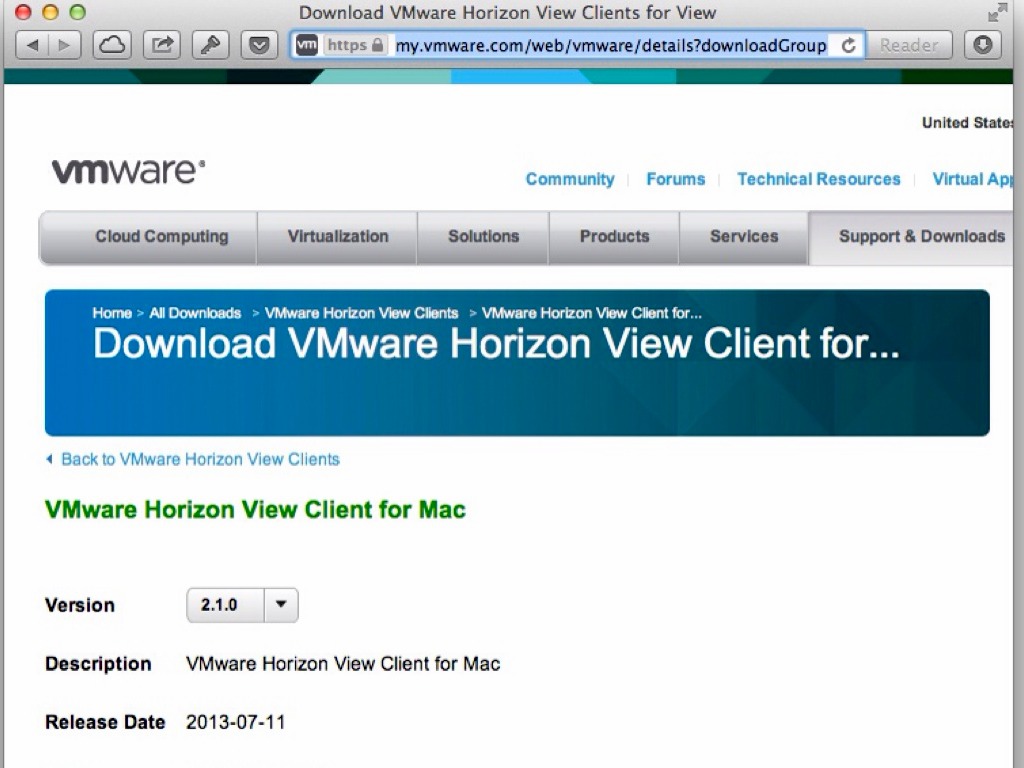The width and height of the screenshot is (1024, 768).
Task: Click All Downloads breadcrumb link
Action: pos(195,313)
